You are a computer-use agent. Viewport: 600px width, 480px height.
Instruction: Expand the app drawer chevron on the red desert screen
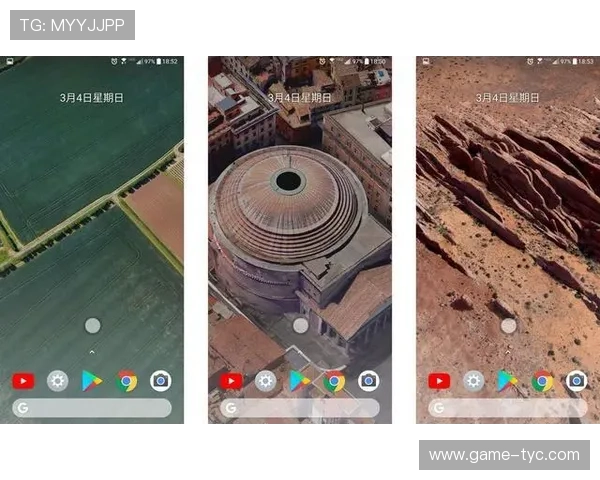[x=508, y=351]
